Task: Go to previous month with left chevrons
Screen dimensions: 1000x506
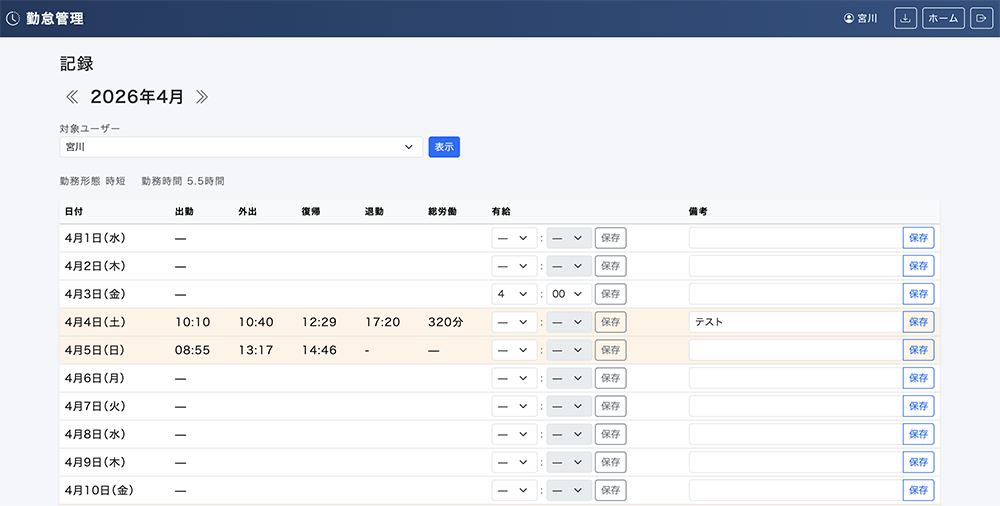Action: [x=72, y=97]
